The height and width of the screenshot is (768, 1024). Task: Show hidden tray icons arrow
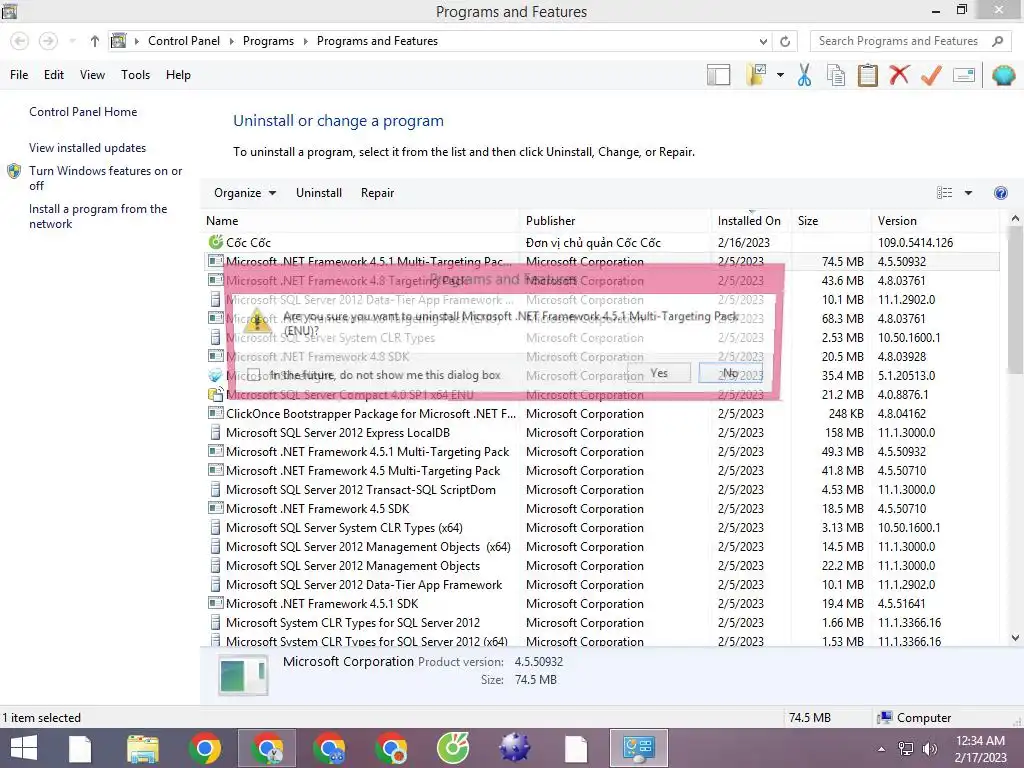881,749
